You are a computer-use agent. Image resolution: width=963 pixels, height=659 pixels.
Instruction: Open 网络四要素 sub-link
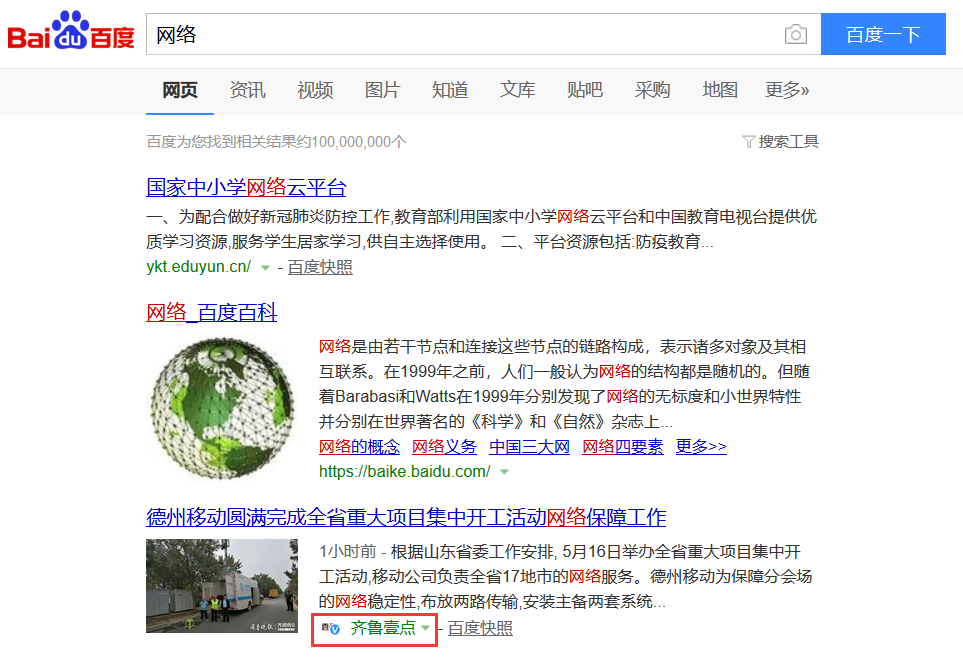(x=622, y=447)
